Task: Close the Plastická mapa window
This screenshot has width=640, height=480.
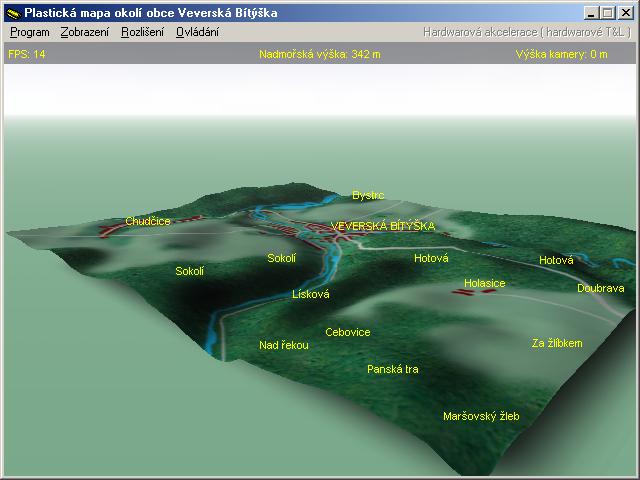Action: click(626, 13)
